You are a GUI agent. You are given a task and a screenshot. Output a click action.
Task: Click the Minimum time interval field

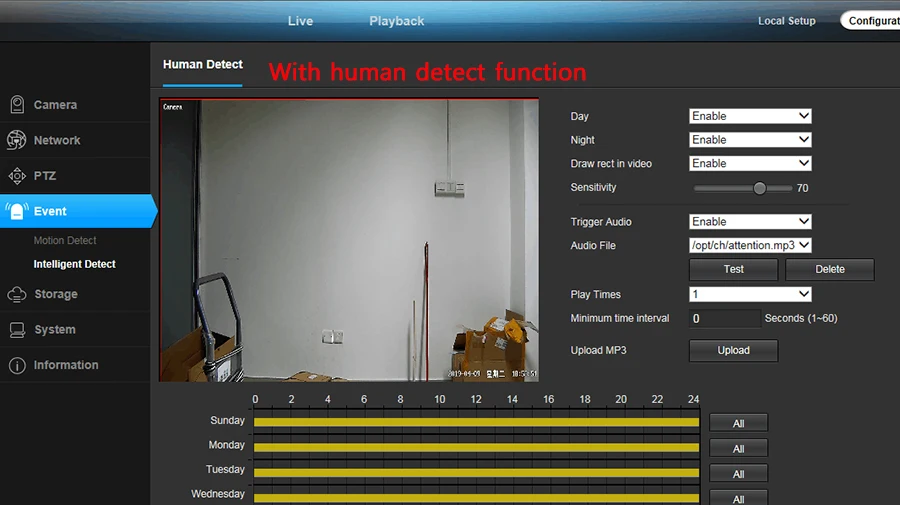pos(725,318)
